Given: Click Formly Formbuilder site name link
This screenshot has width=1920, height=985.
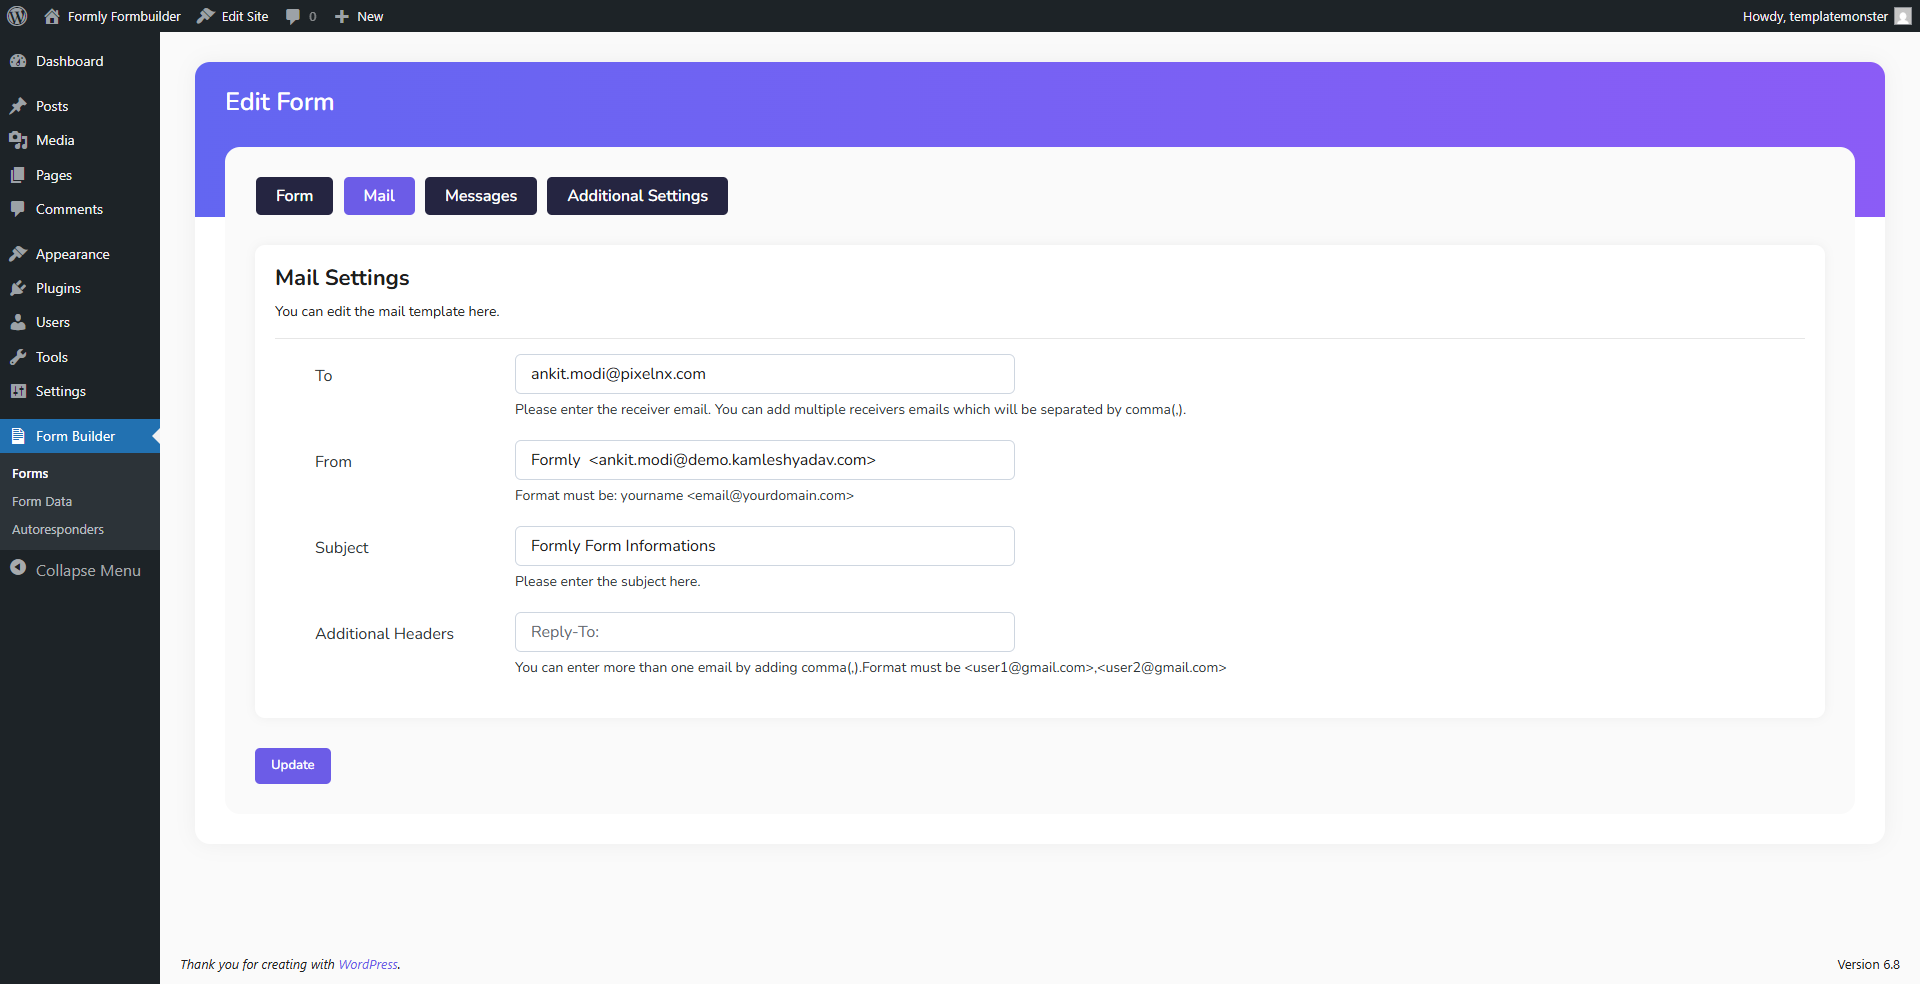Looking at the screenshot, I should 124,16.
